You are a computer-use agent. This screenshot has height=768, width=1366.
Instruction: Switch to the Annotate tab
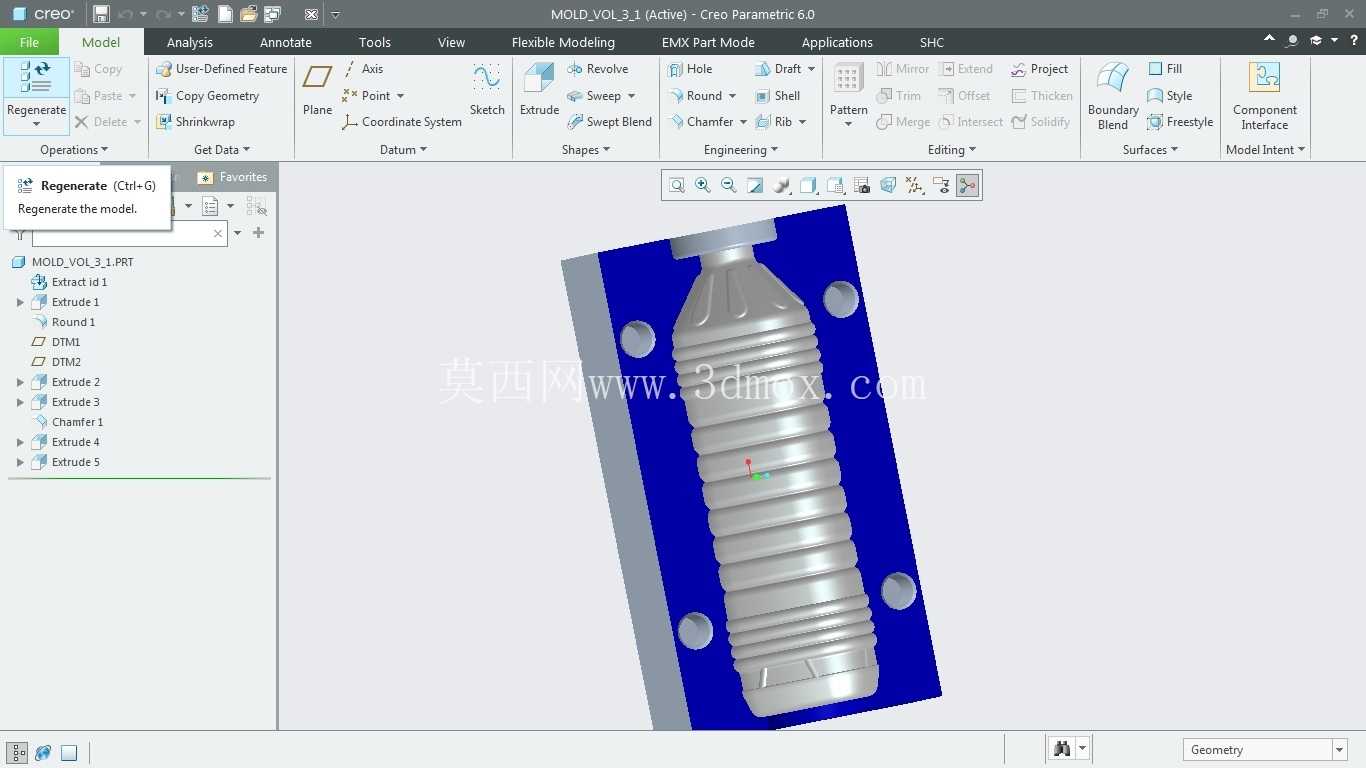[x=286, y=42]
